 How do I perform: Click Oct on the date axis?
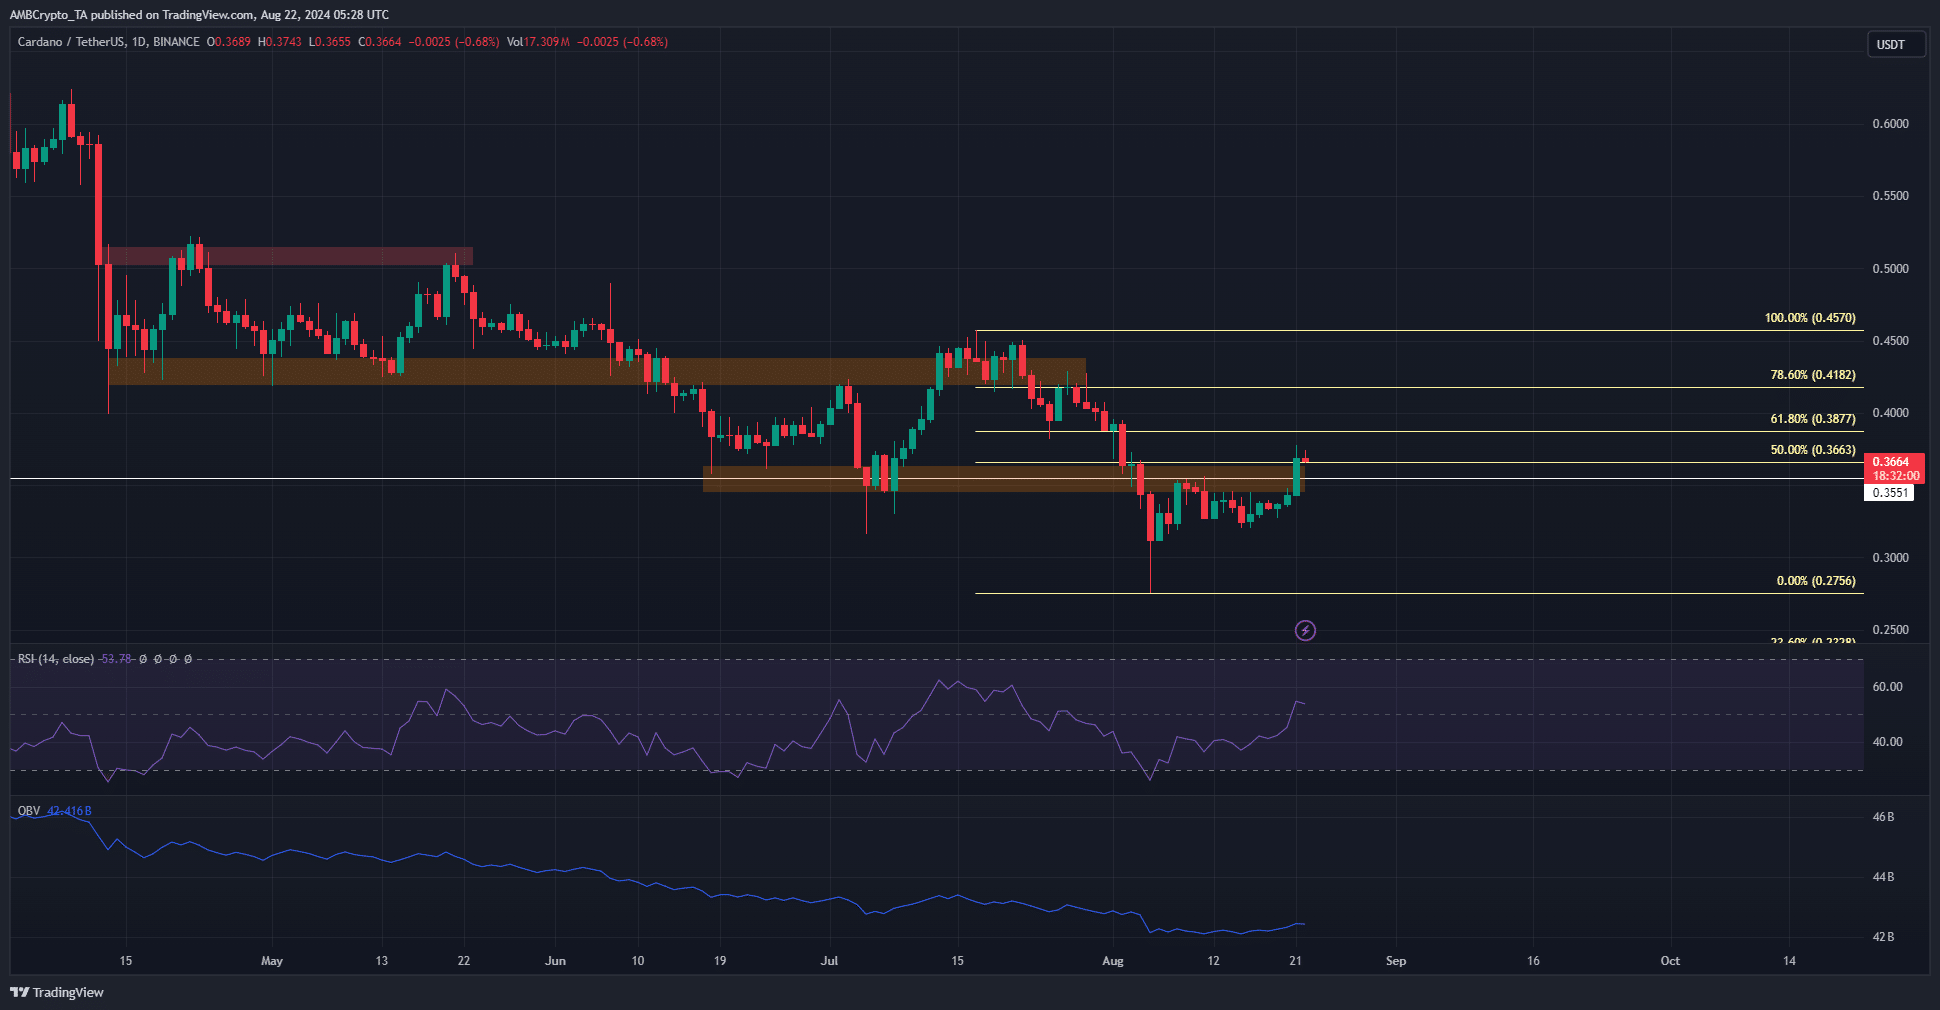point(1670,961)
